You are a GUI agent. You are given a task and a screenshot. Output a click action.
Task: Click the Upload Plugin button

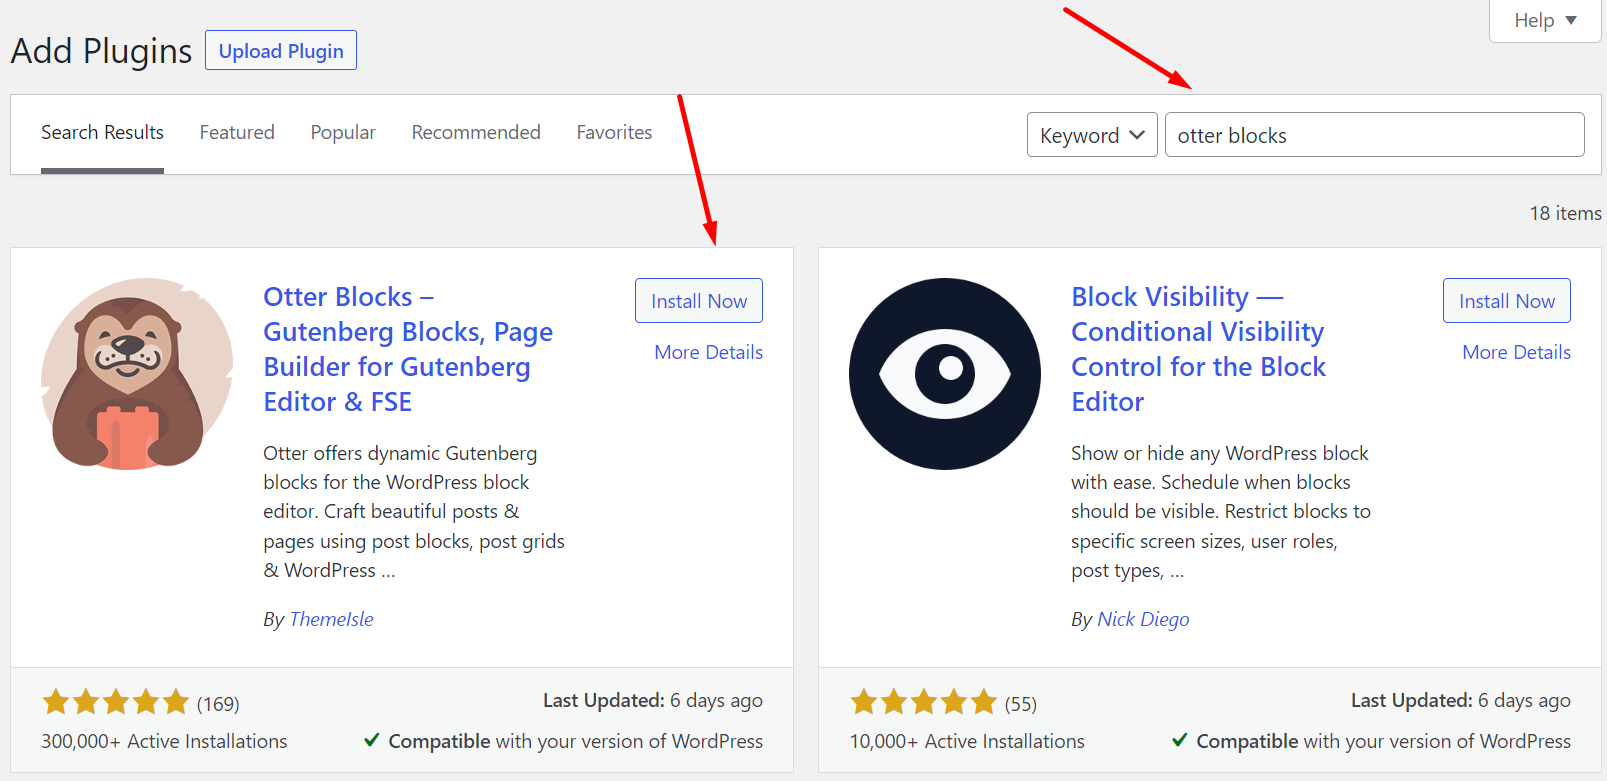[x=281, y=51]
